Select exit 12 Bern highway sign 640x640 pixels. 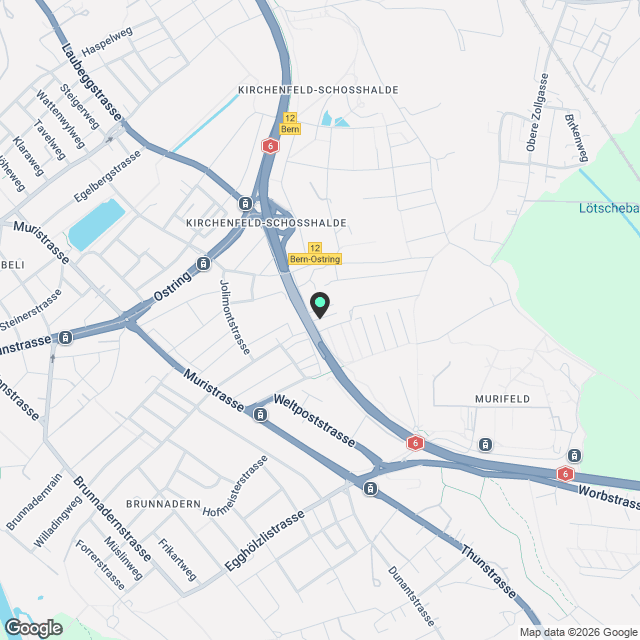pos(290,124)
